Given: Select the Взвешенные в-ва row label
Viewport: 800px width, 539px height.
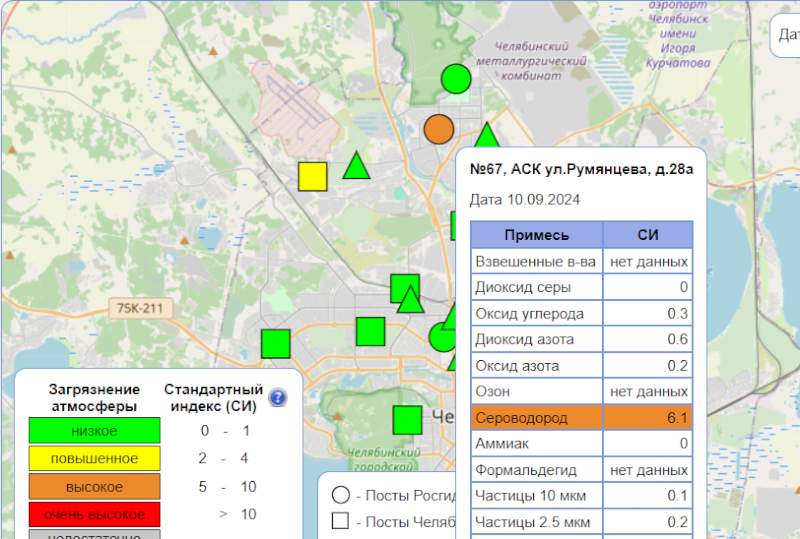Looking at the screenshot, I should tap(535, 262).
